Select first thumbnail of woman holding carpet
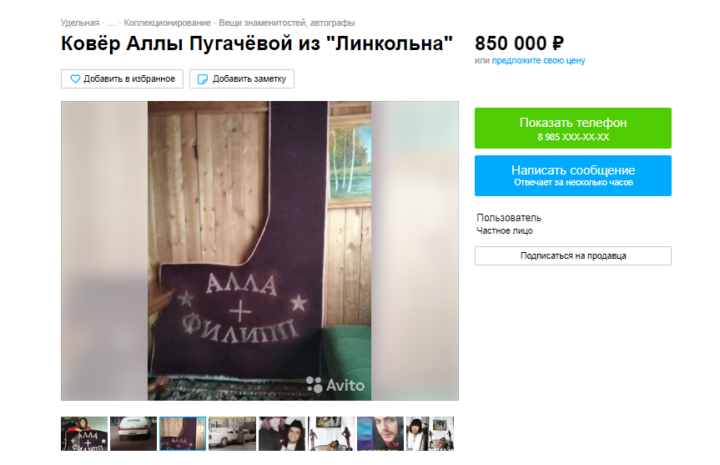This screenshot has height=465, width=720. 84,434
